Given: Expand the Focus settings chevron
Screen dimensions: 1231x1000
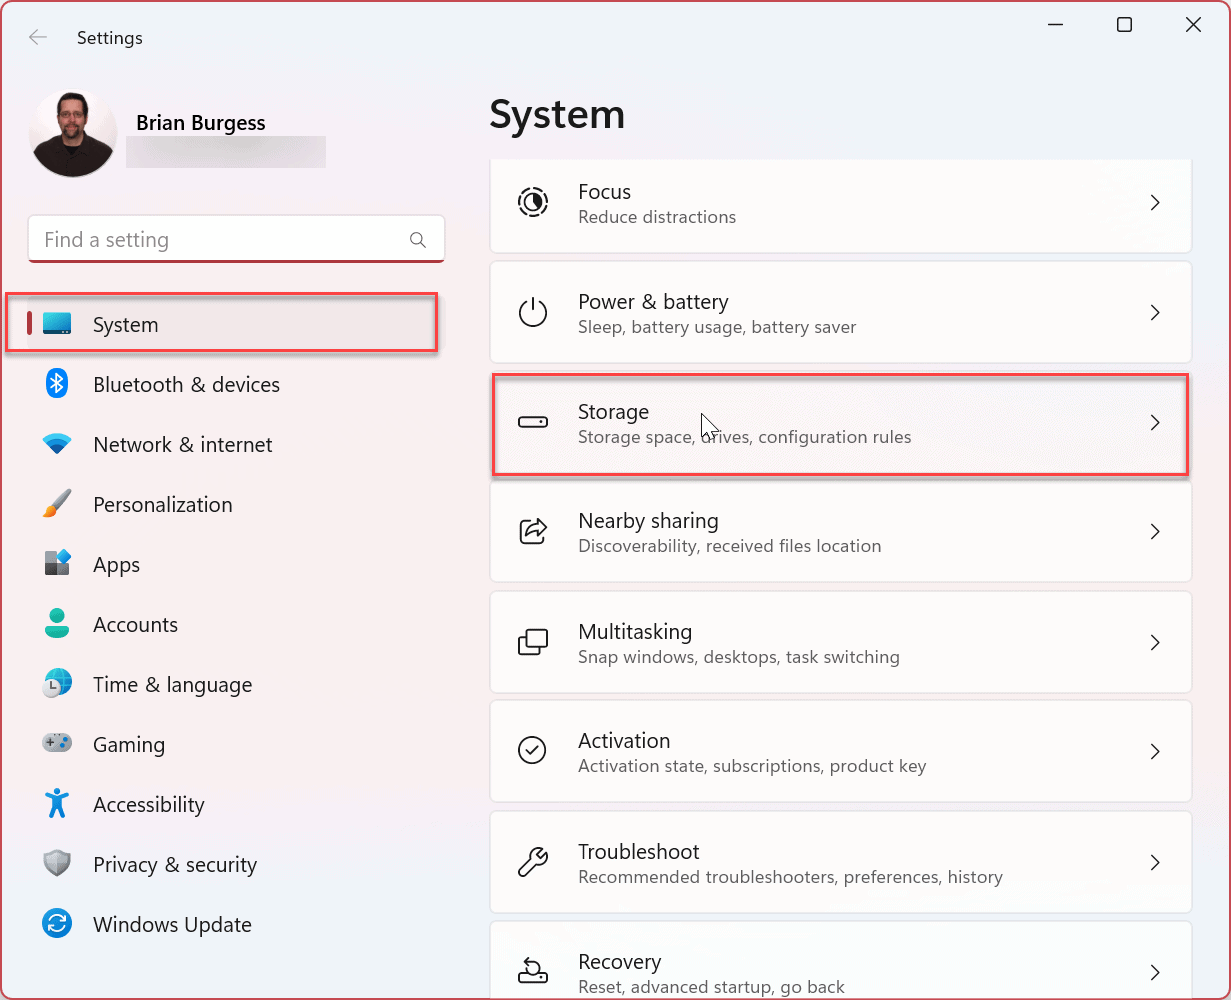Looking at the screenshot, I should pos(1155,203).
